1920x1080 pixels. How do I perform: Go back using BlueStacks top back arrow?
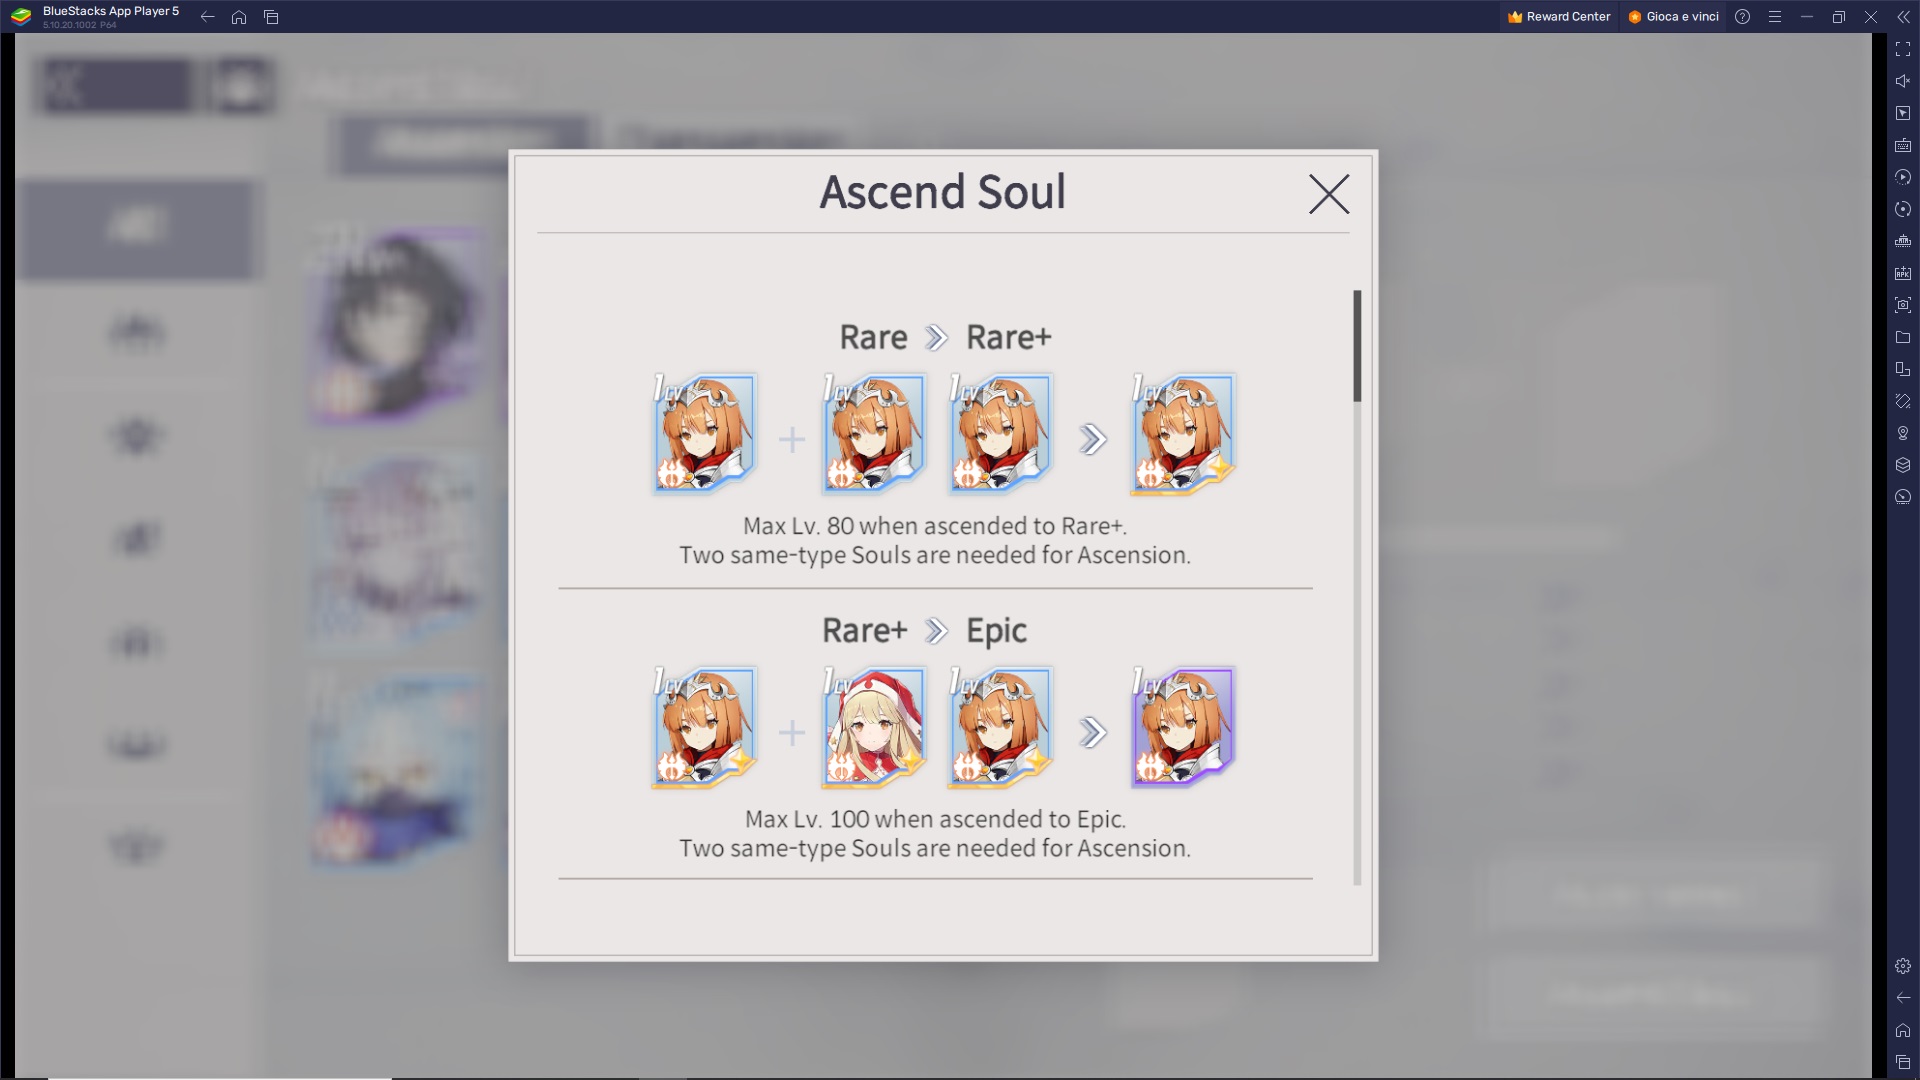pyautogui.click(x=207, y=16)
